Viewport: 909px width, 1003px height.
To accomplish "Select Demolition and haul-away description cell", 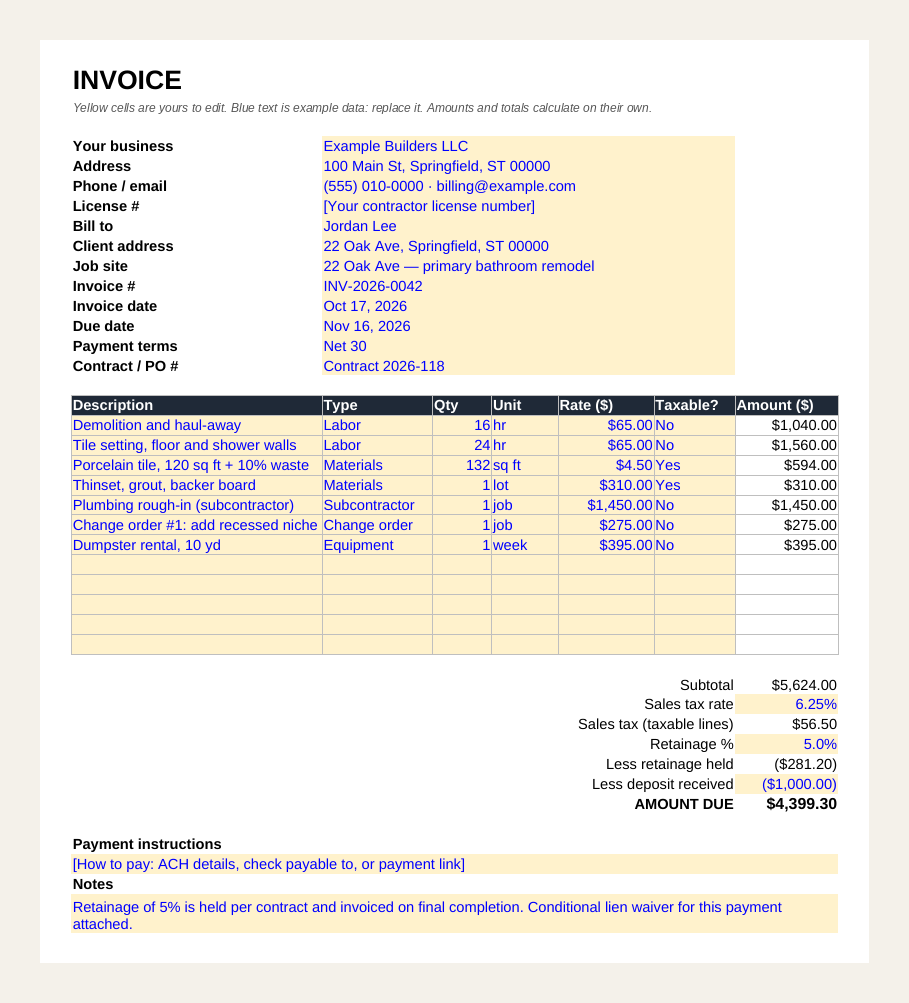I will [x=197, y=425].
